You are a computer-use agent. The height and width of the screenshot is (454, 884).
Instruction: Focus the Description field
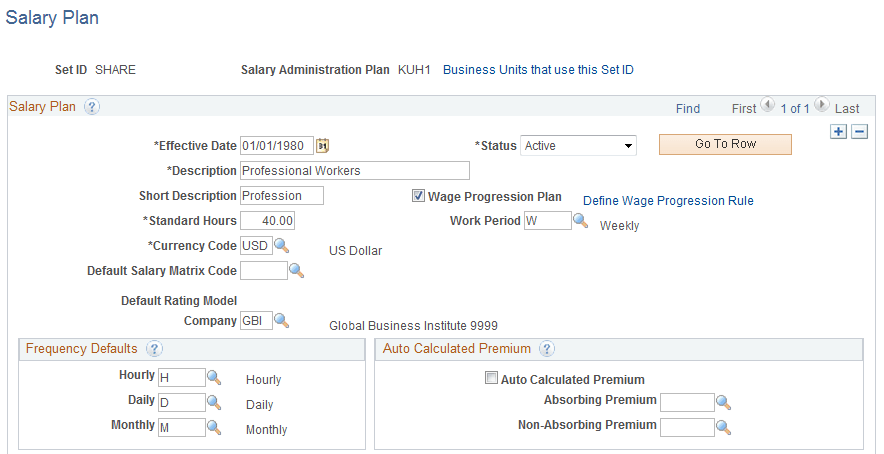click(355, 170)
